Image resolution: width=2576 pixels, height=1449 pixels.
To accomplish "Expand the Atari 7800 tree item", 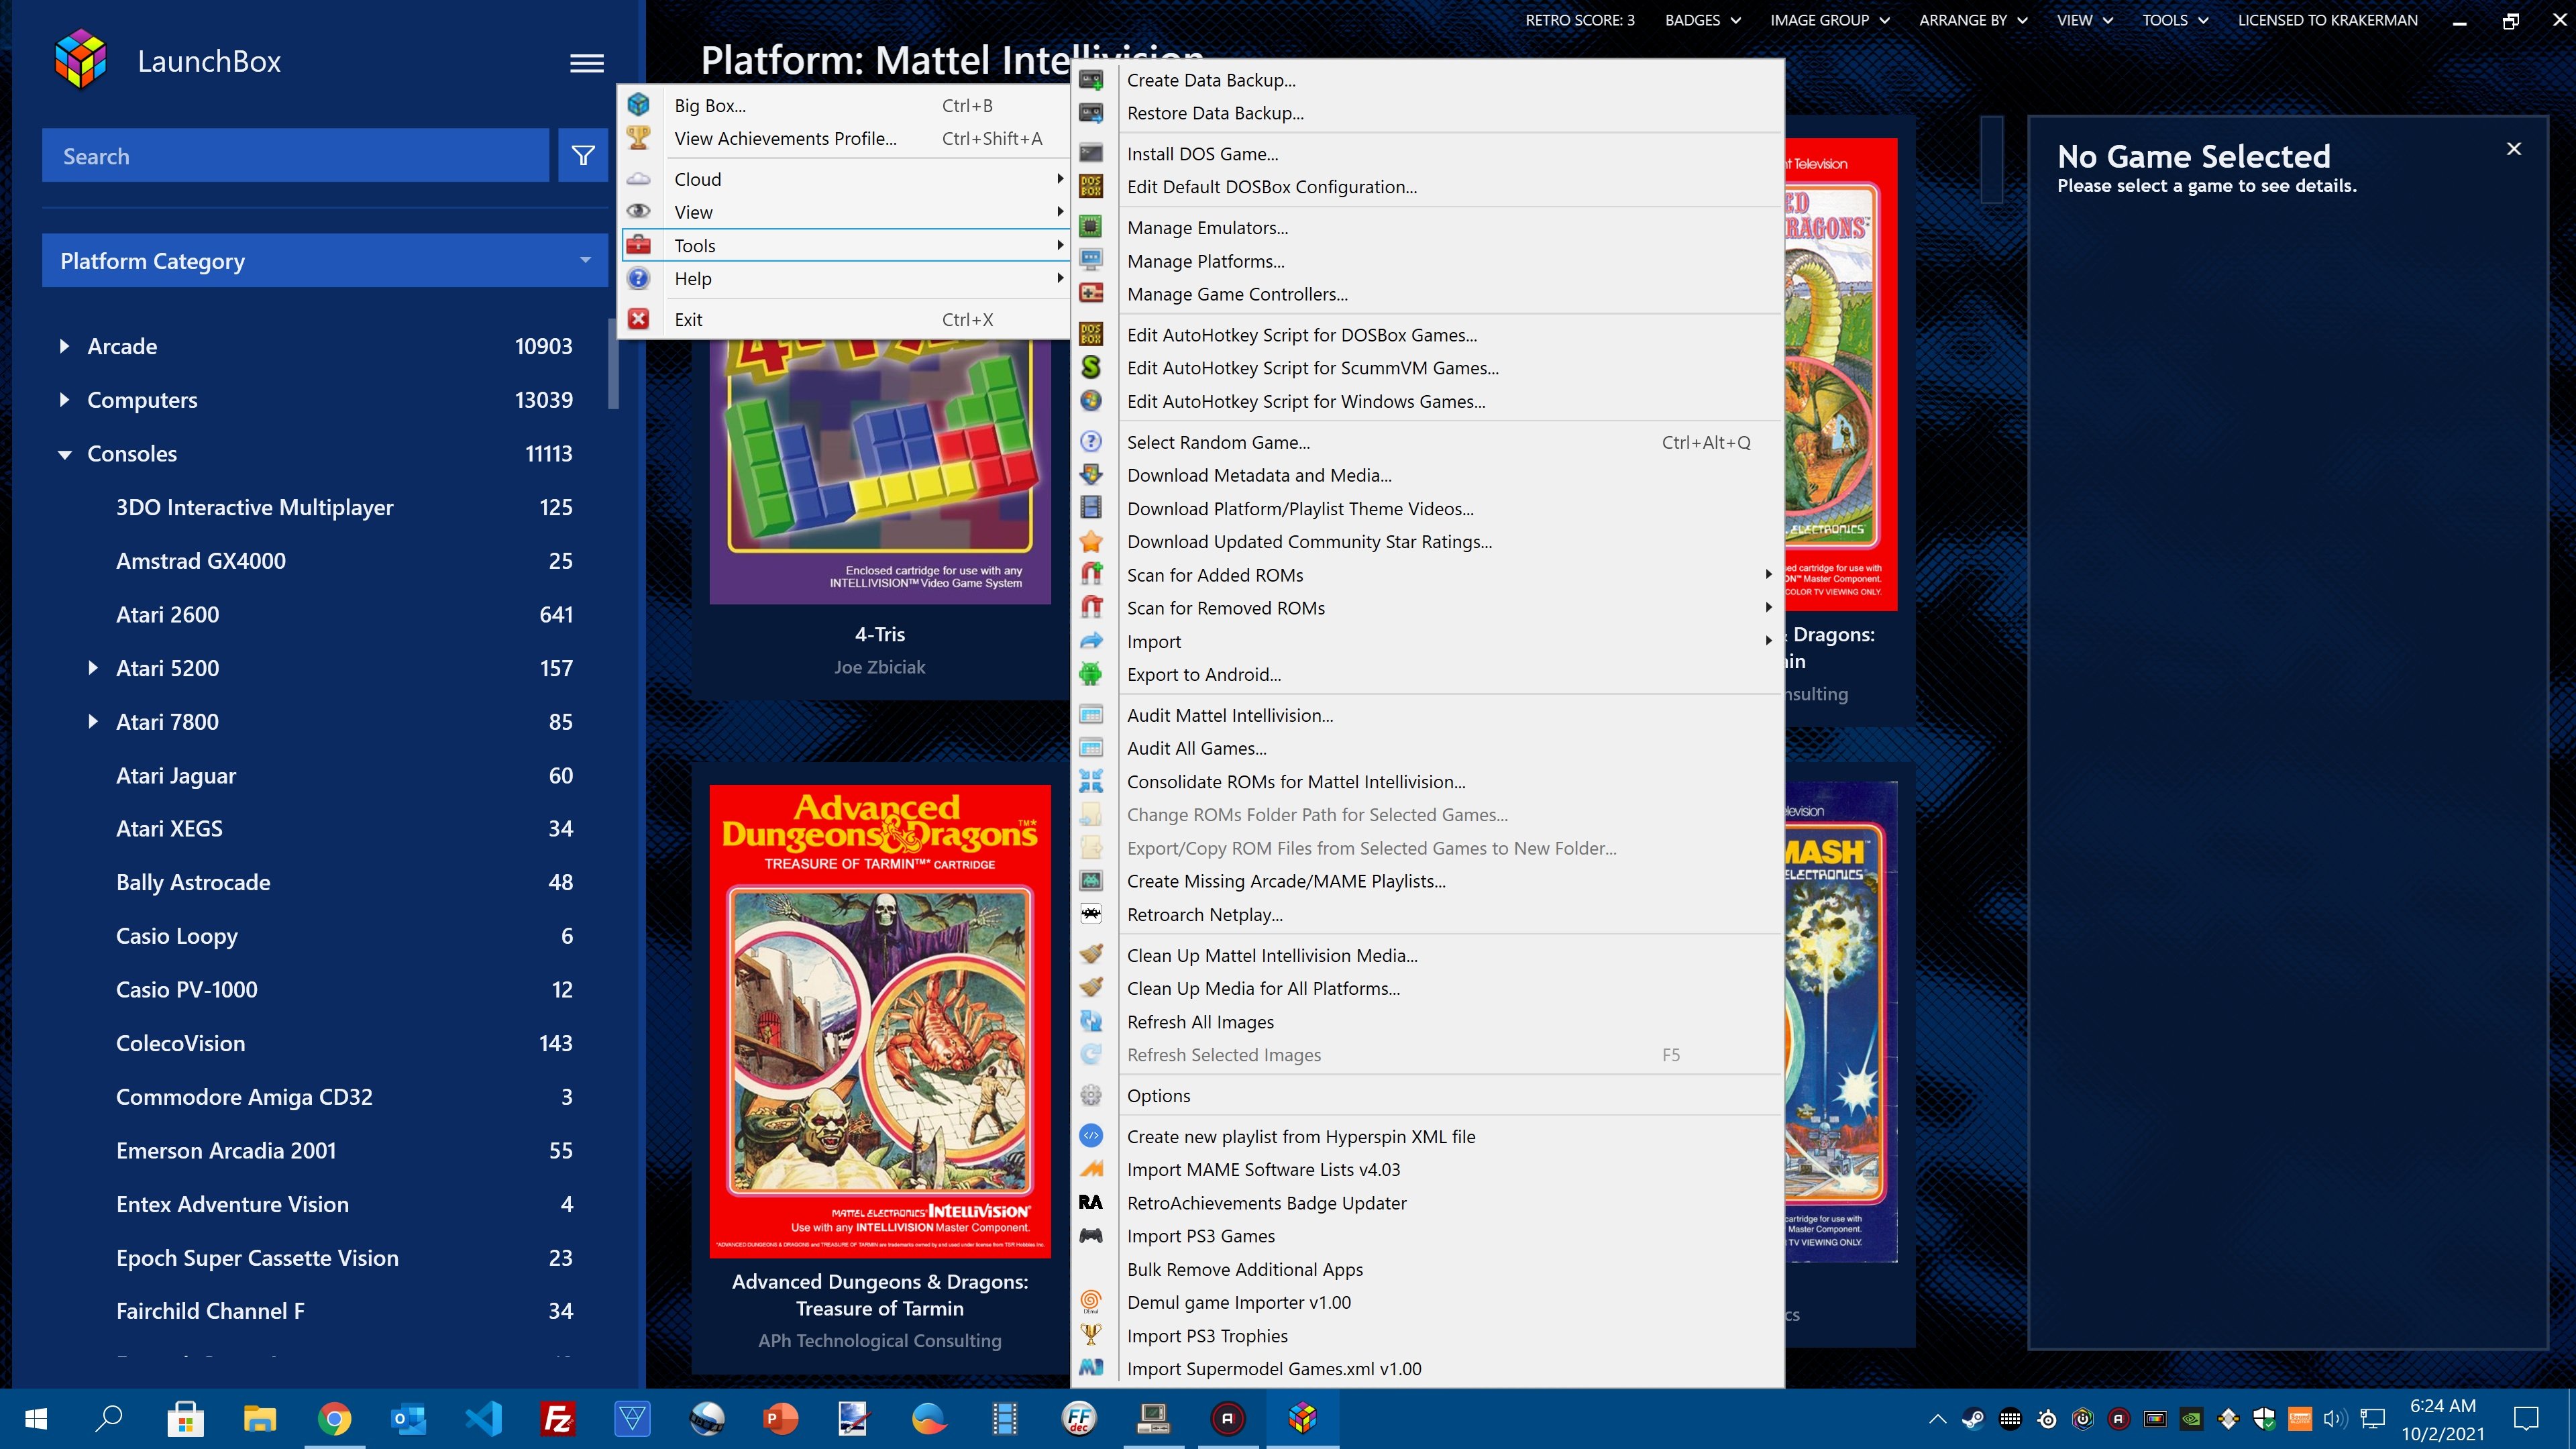I will (93, 722).
